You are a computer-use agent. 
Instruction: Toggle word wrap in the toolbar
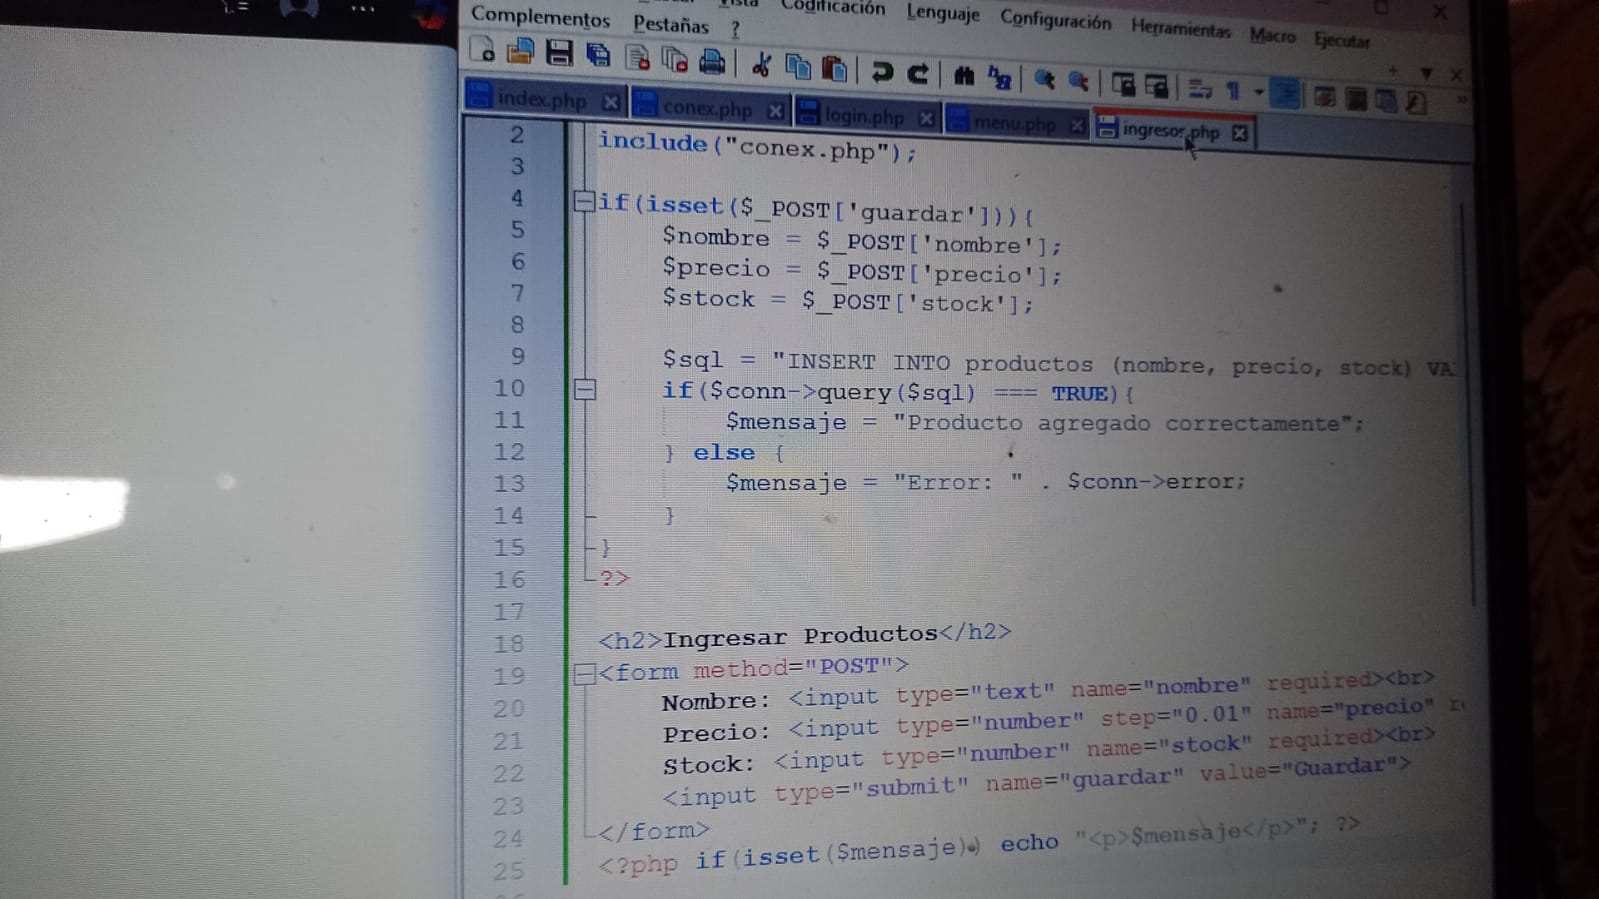[x=1200, y=89]
